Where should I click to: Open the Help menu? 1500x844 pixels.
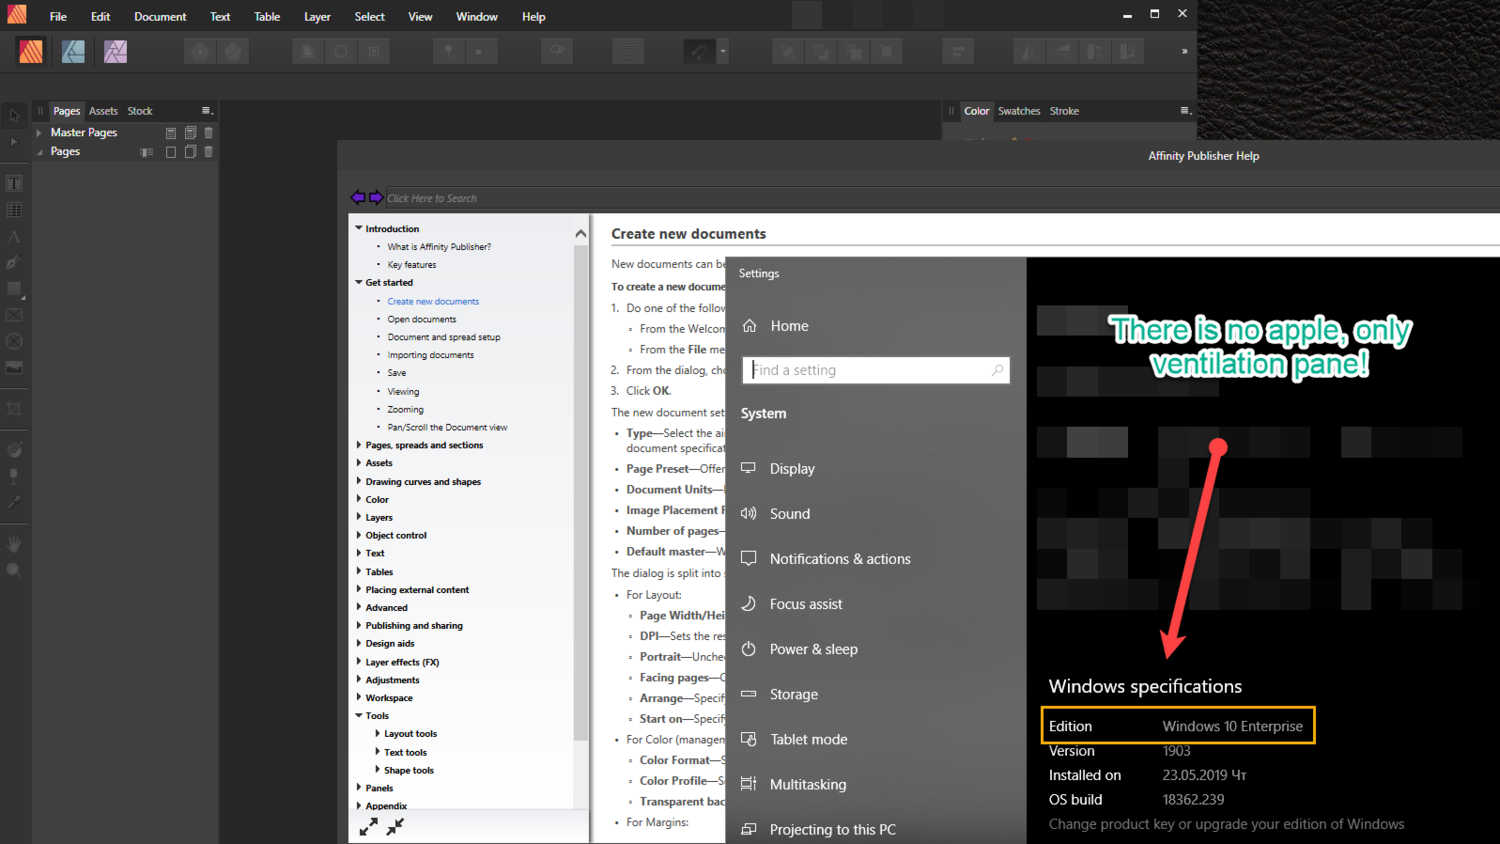coord(533,17)
